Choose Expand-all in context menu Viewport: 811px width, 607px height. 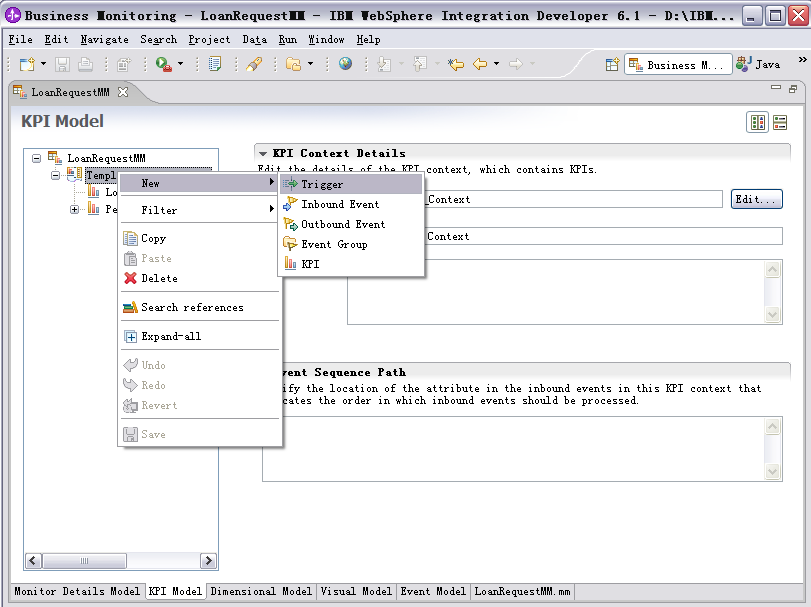[x=199, y=336]
